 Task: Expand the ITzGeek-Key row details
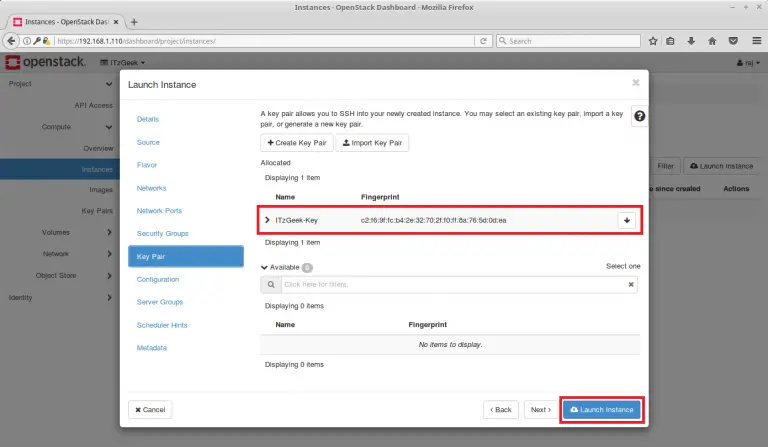(267, 220)
